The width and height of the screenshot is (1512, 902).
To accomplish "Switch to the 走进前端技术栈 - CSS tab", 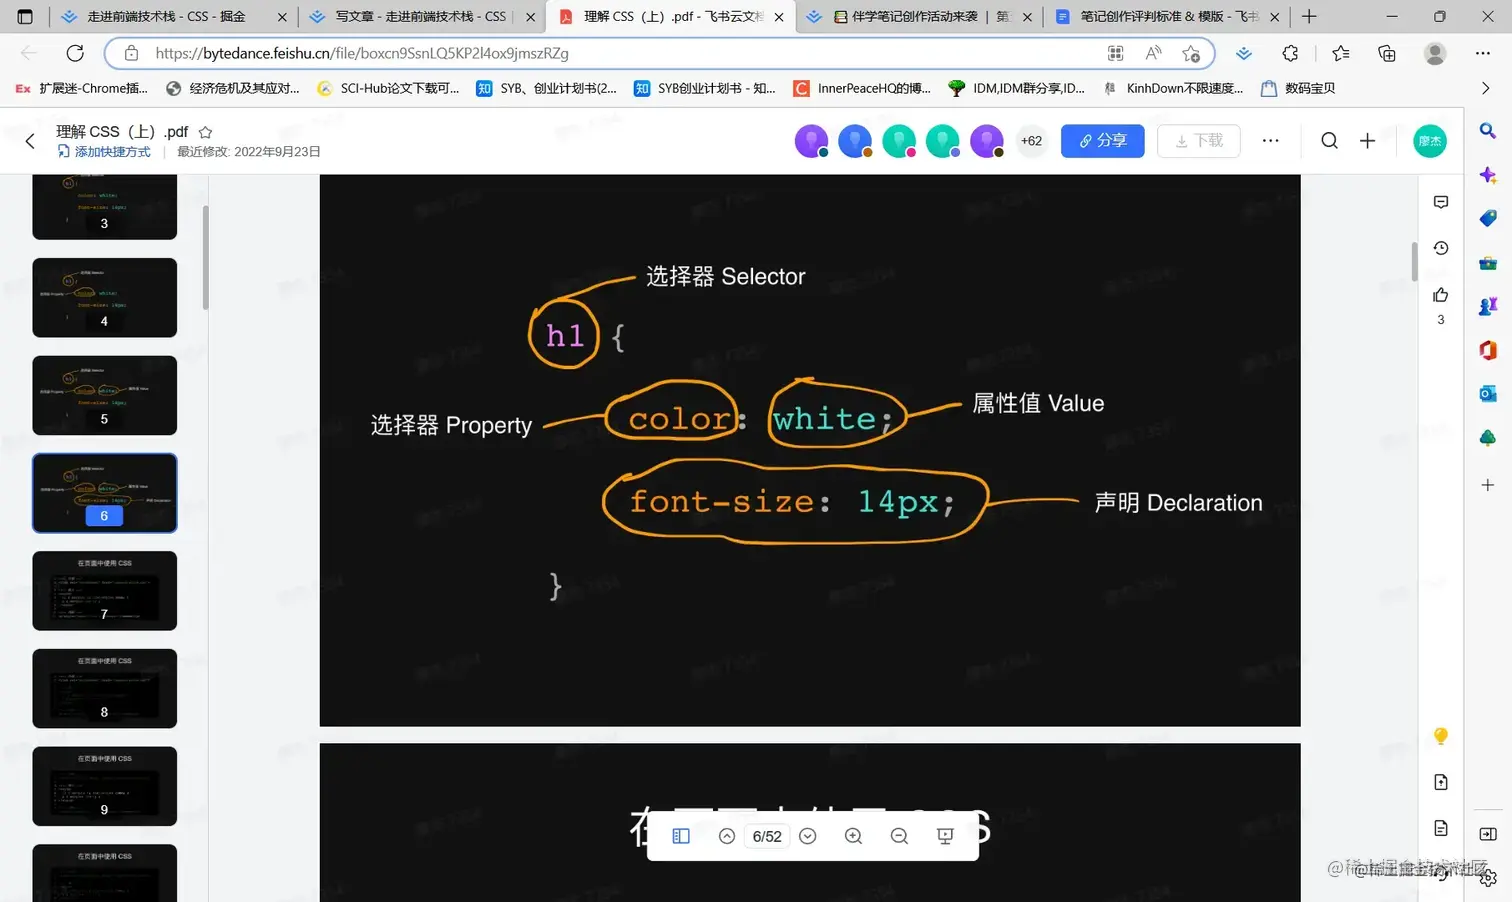I will click(165, 16).
